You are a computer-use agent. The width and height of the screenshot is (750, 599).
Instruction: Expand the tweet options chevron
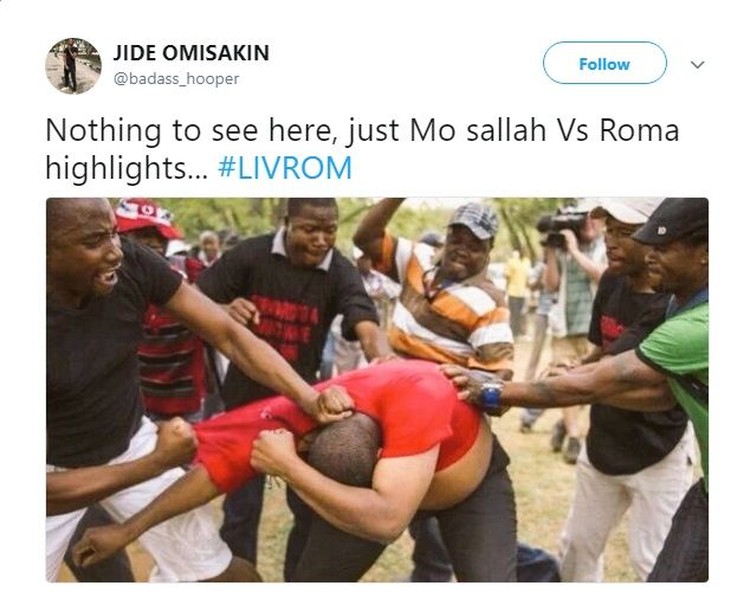[x=698, y=64]
